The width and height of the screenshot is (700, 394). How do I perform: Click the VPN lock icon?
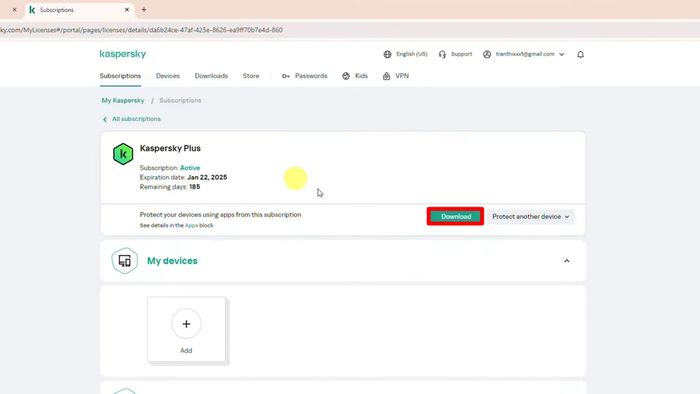[x=387, y=76]
